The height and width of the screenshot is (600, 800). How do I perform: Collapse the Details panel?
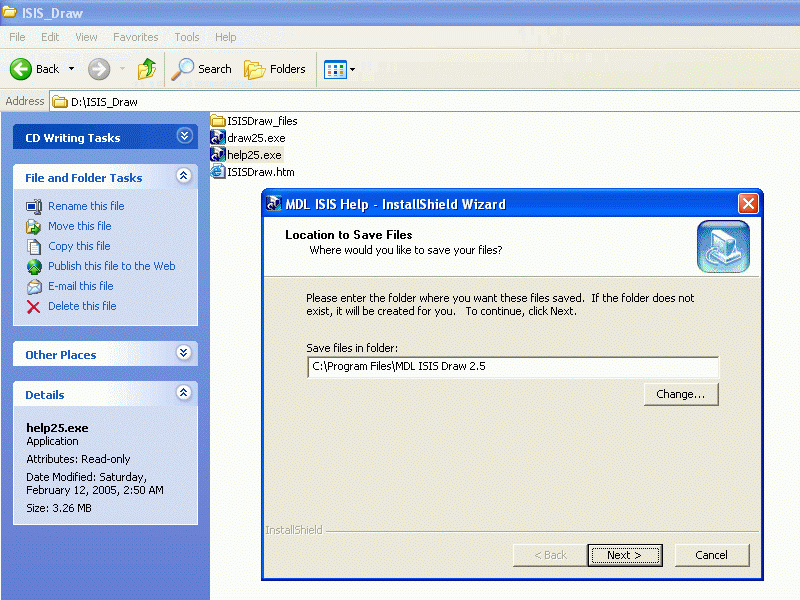tap(184, 392)
